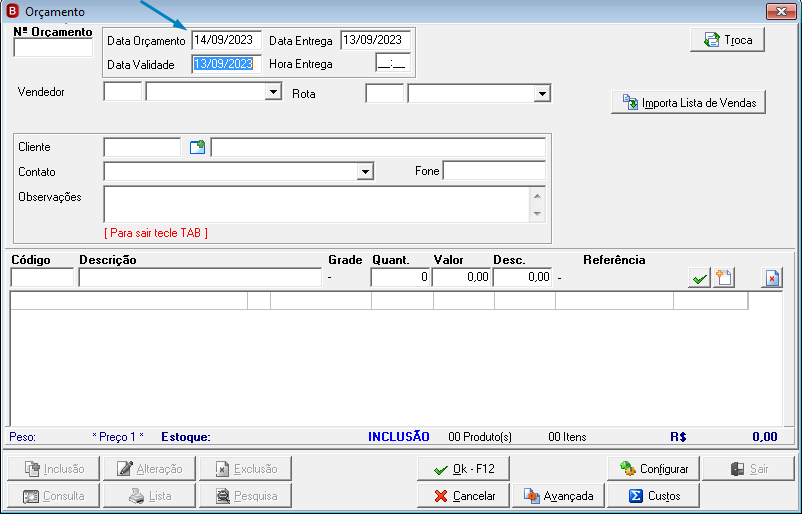The image size is (802, 514).
Task: Click the Observações scrollbar up arrow
Action: pyautogui.click(x=537, y=196)
